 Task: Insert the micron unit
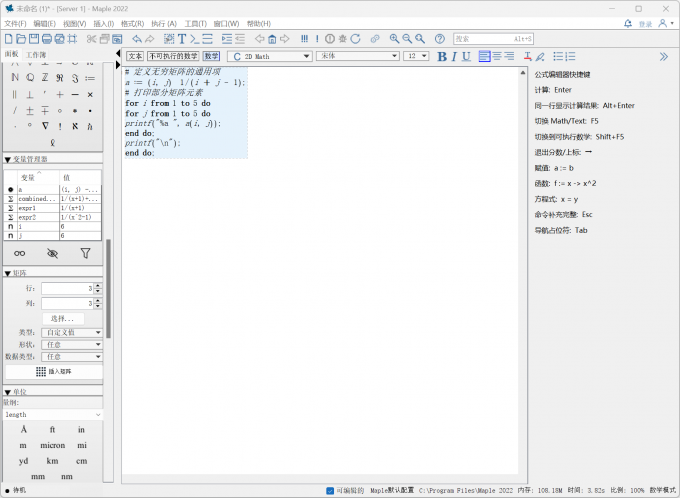[52, 446]
